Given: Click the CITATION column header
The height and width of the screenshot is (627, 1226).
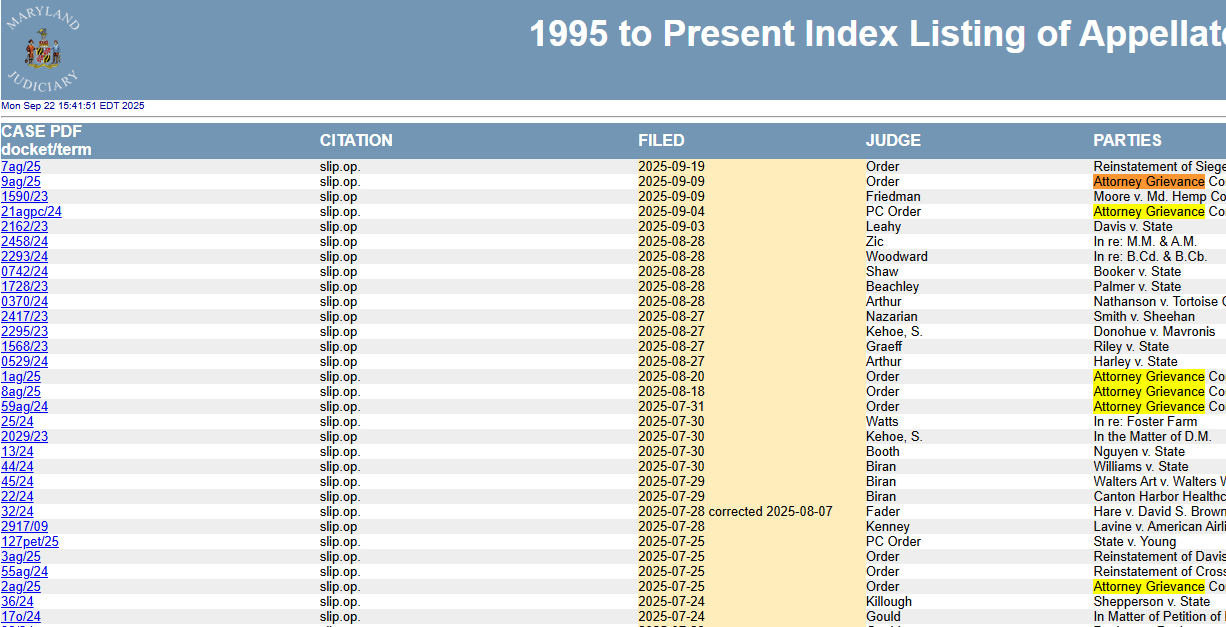Looking at the screenshot, I should tap(356, 141).
